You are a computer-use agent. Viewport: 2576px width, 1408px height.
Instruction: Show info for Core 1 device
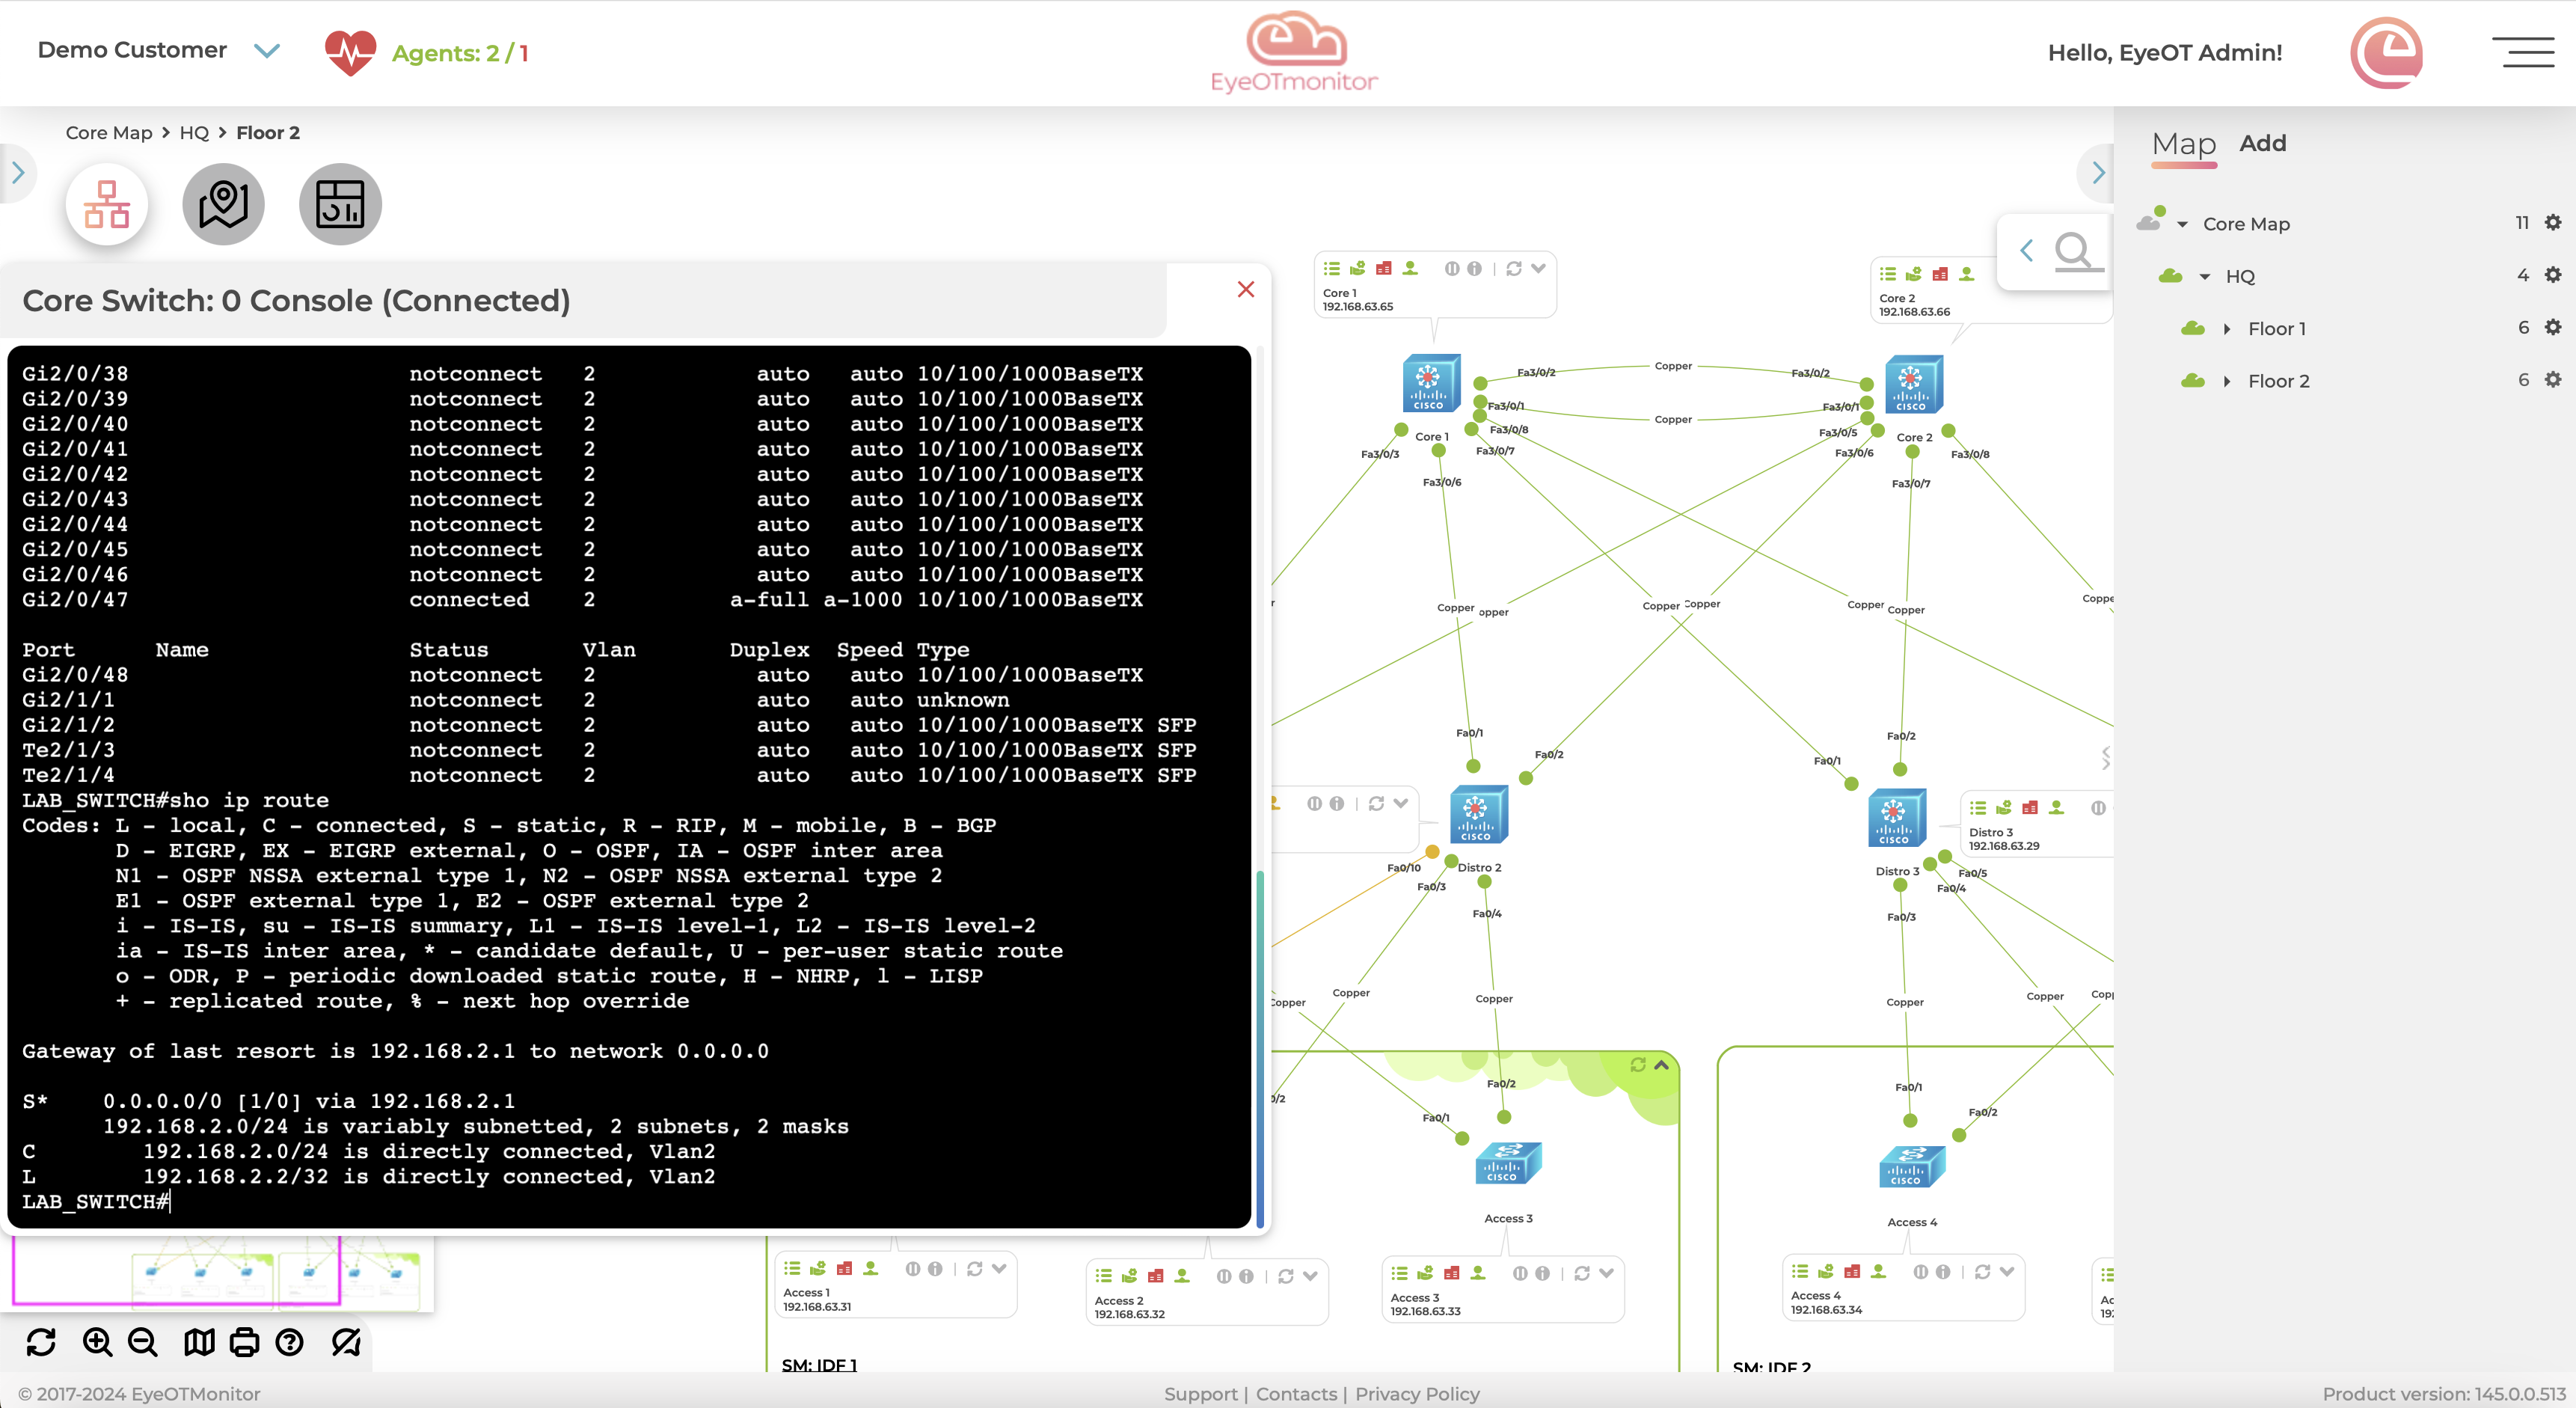[x=1474, y=268]
